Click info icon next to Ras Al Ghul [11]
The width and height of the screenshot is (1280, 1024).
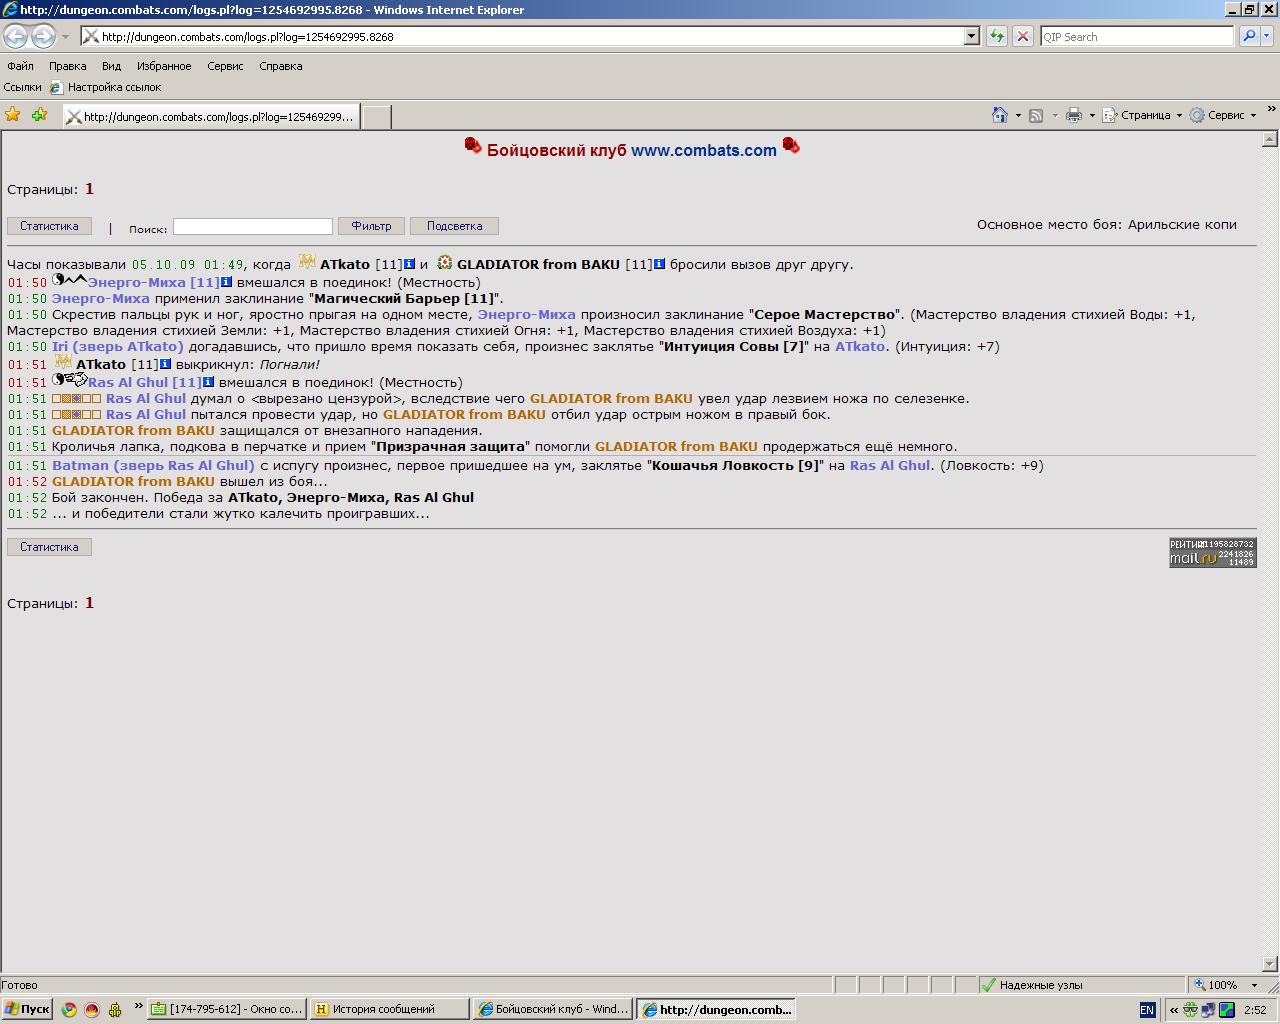coord(208,382)
